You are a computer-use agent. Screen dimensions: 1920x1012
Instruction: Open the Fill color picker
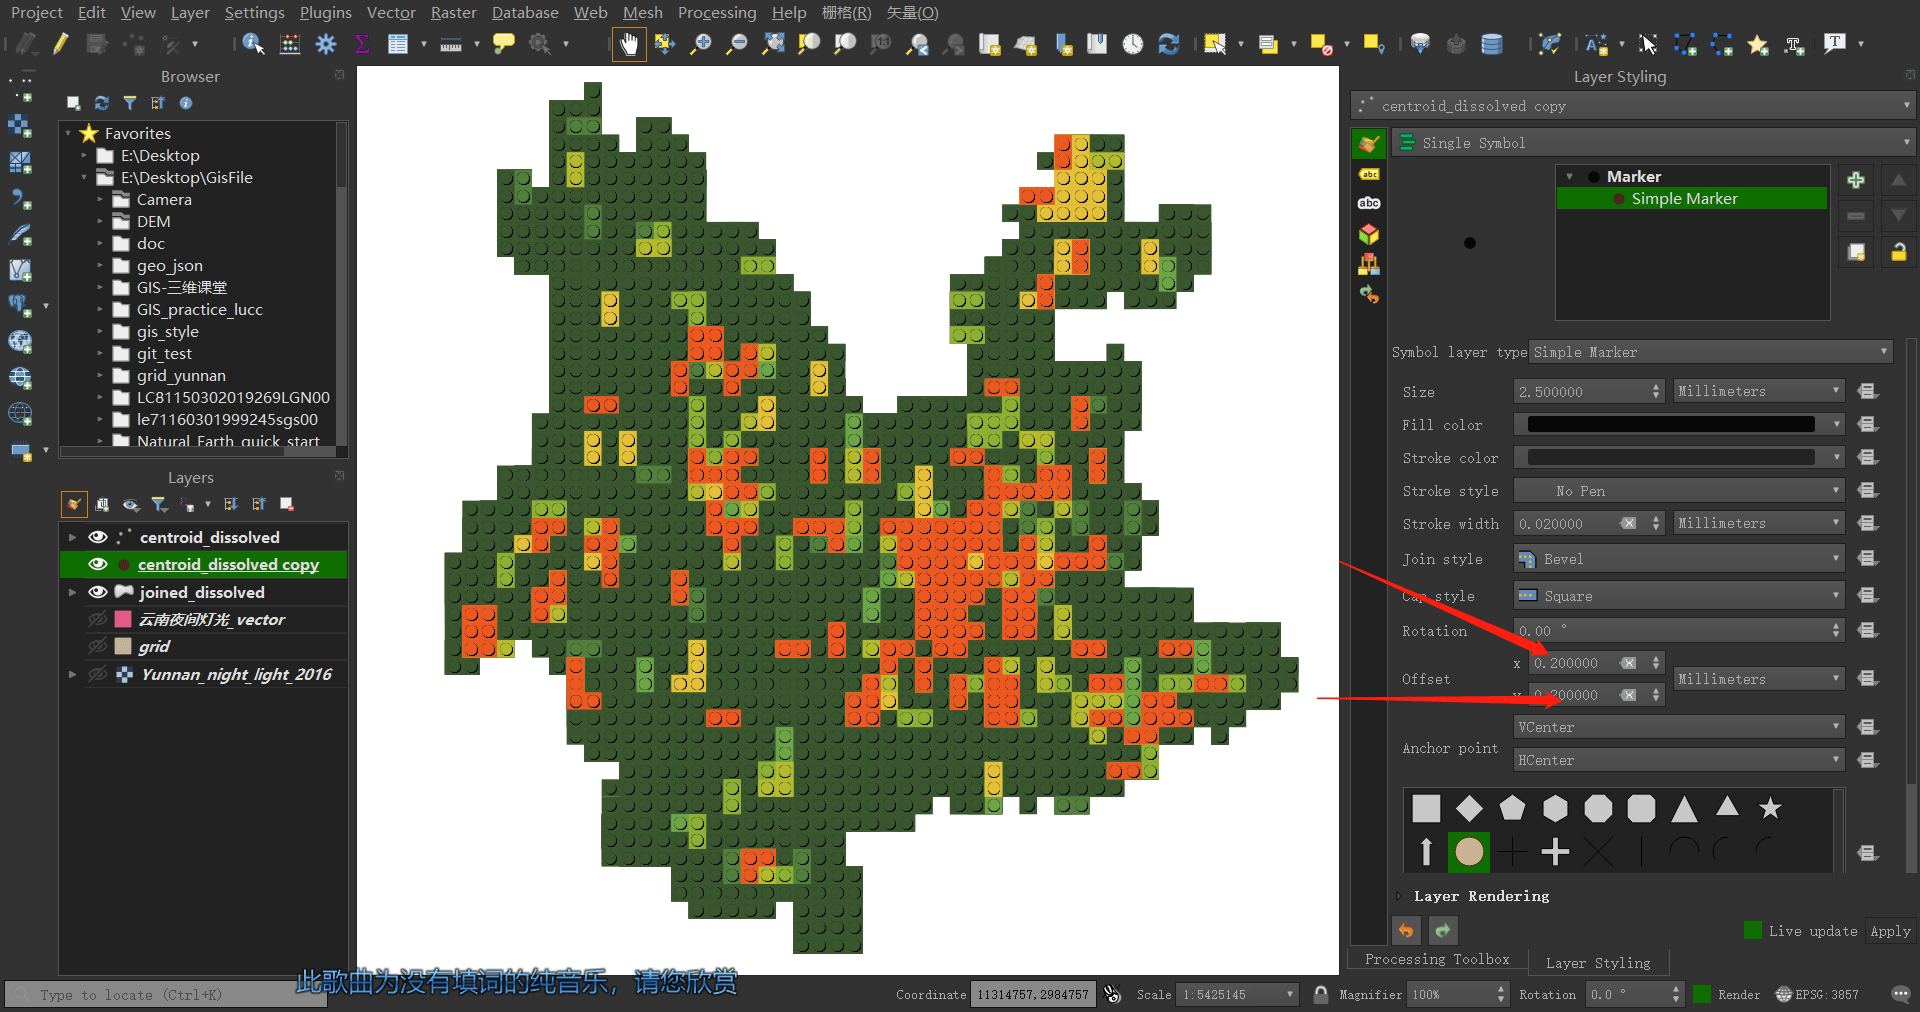pos(1678,425)
